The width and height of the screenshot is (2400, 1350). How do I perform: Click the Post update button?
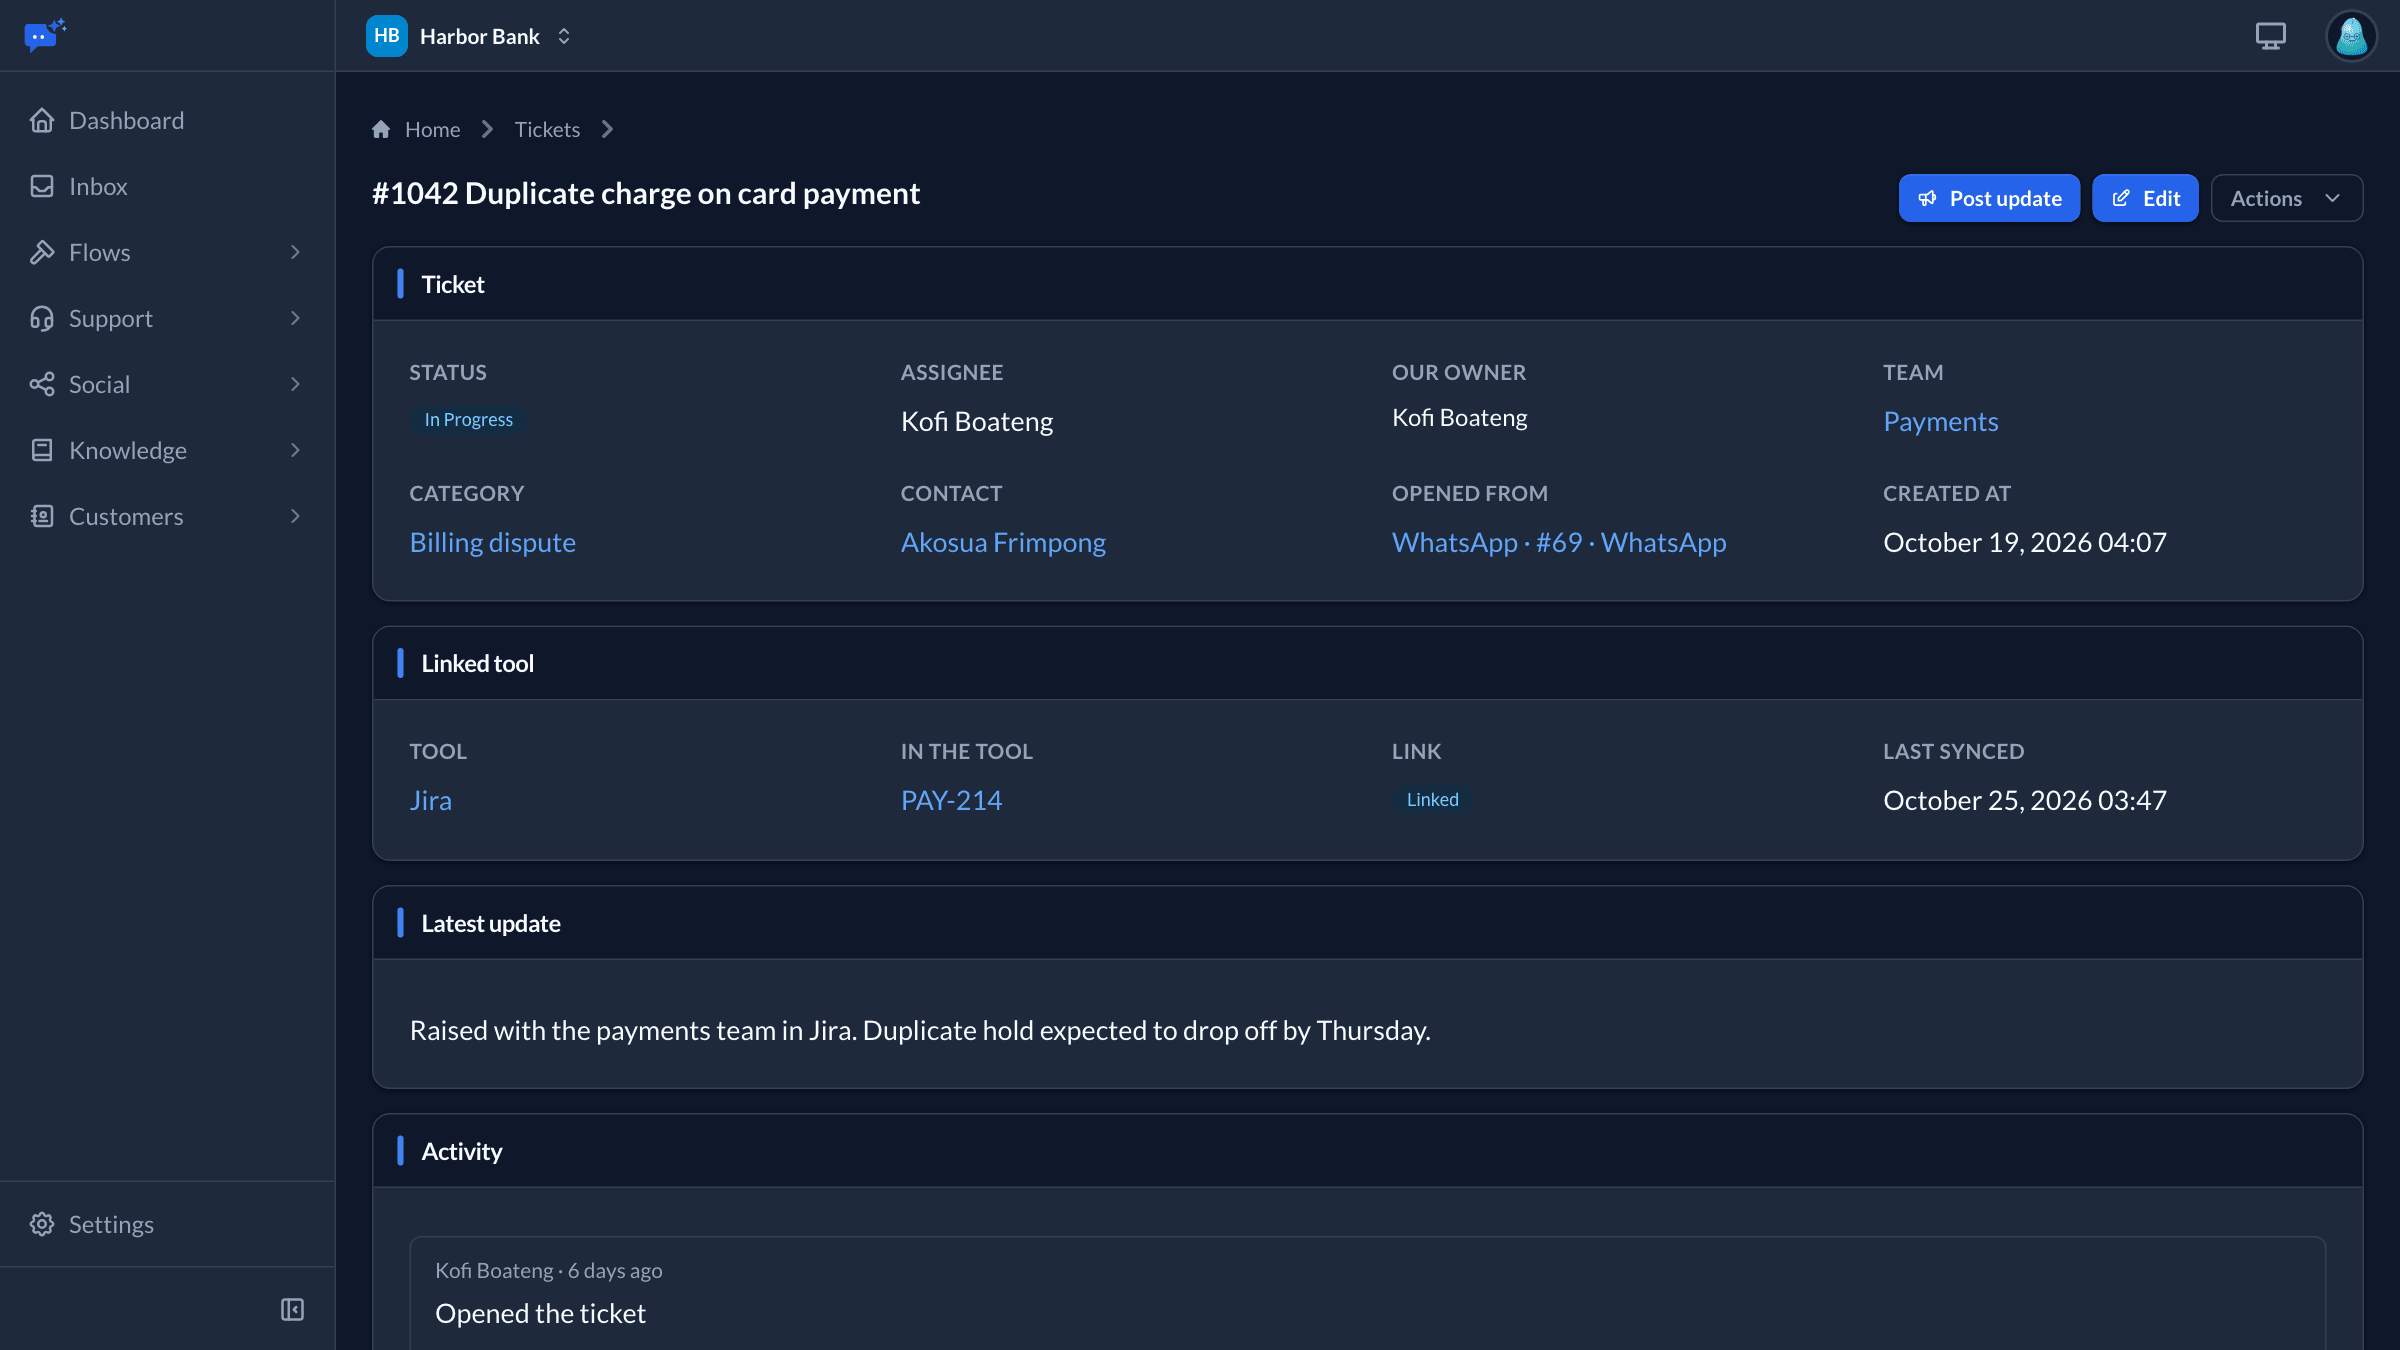point(1989,198)
